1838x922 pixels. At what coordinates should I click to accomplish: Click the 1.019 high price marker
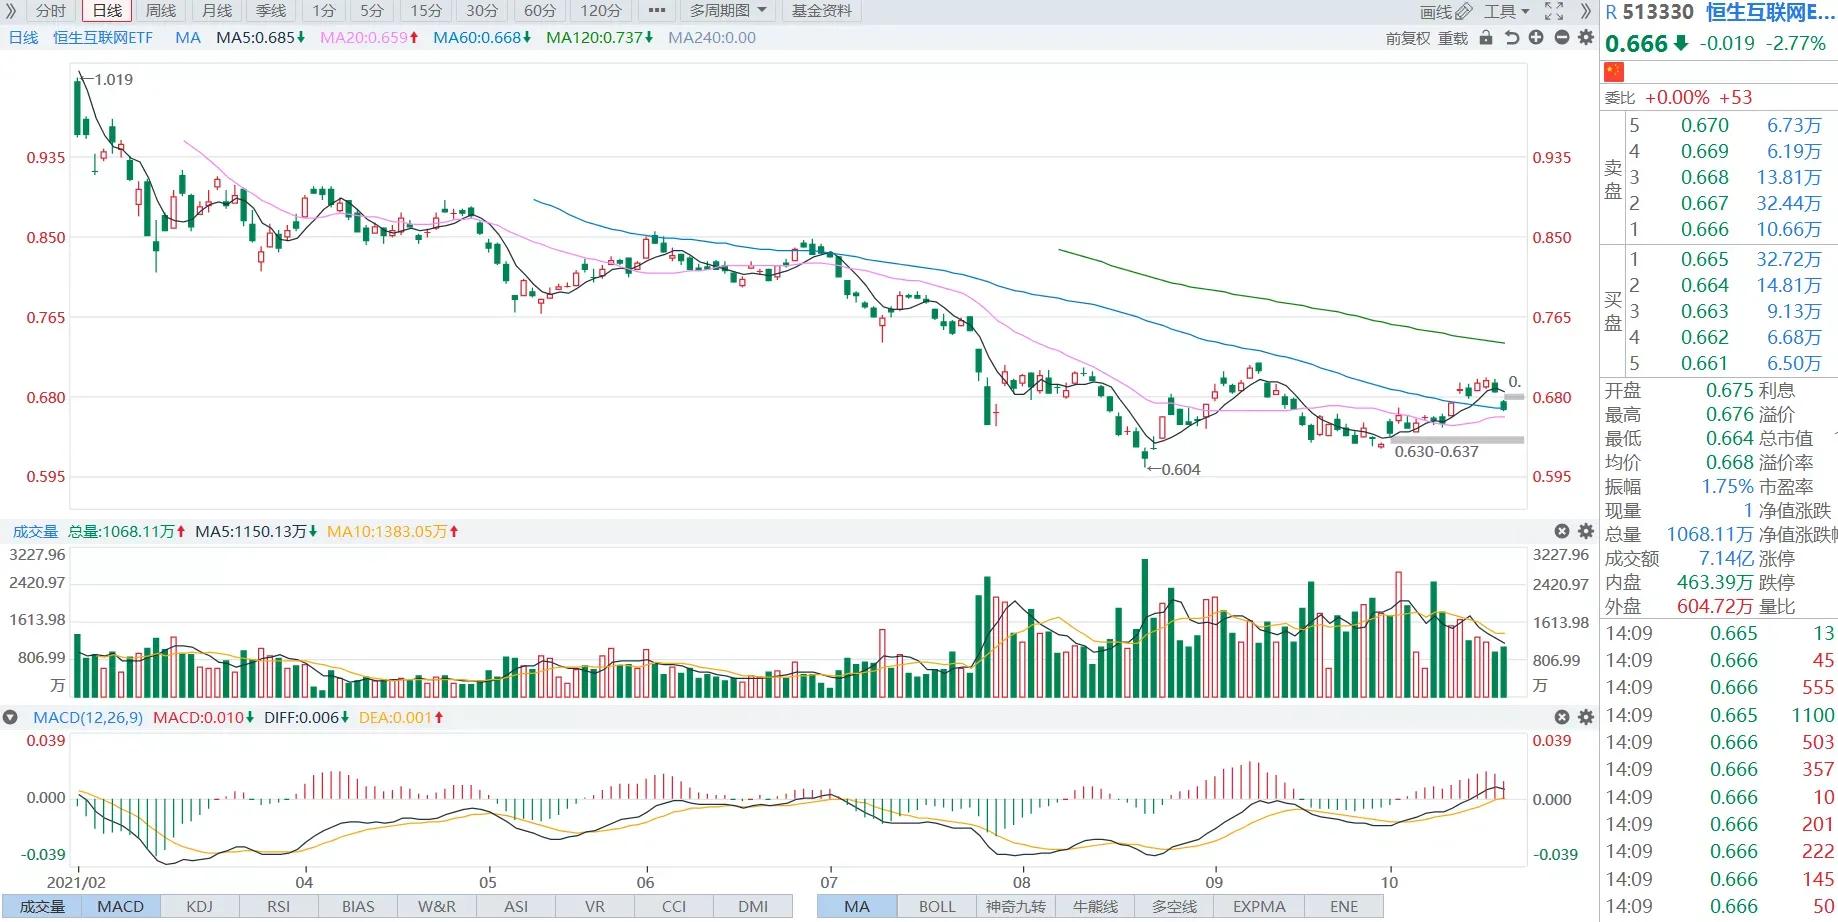[x=113, y=79]
